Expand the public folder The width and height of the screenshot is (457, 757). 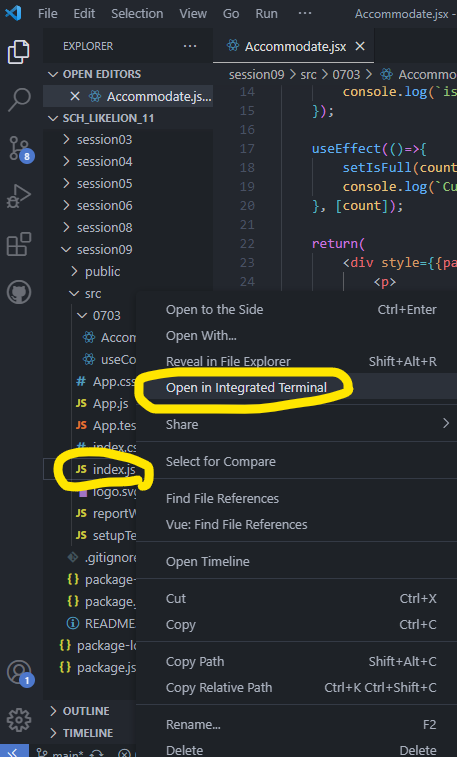click(128, 271)
